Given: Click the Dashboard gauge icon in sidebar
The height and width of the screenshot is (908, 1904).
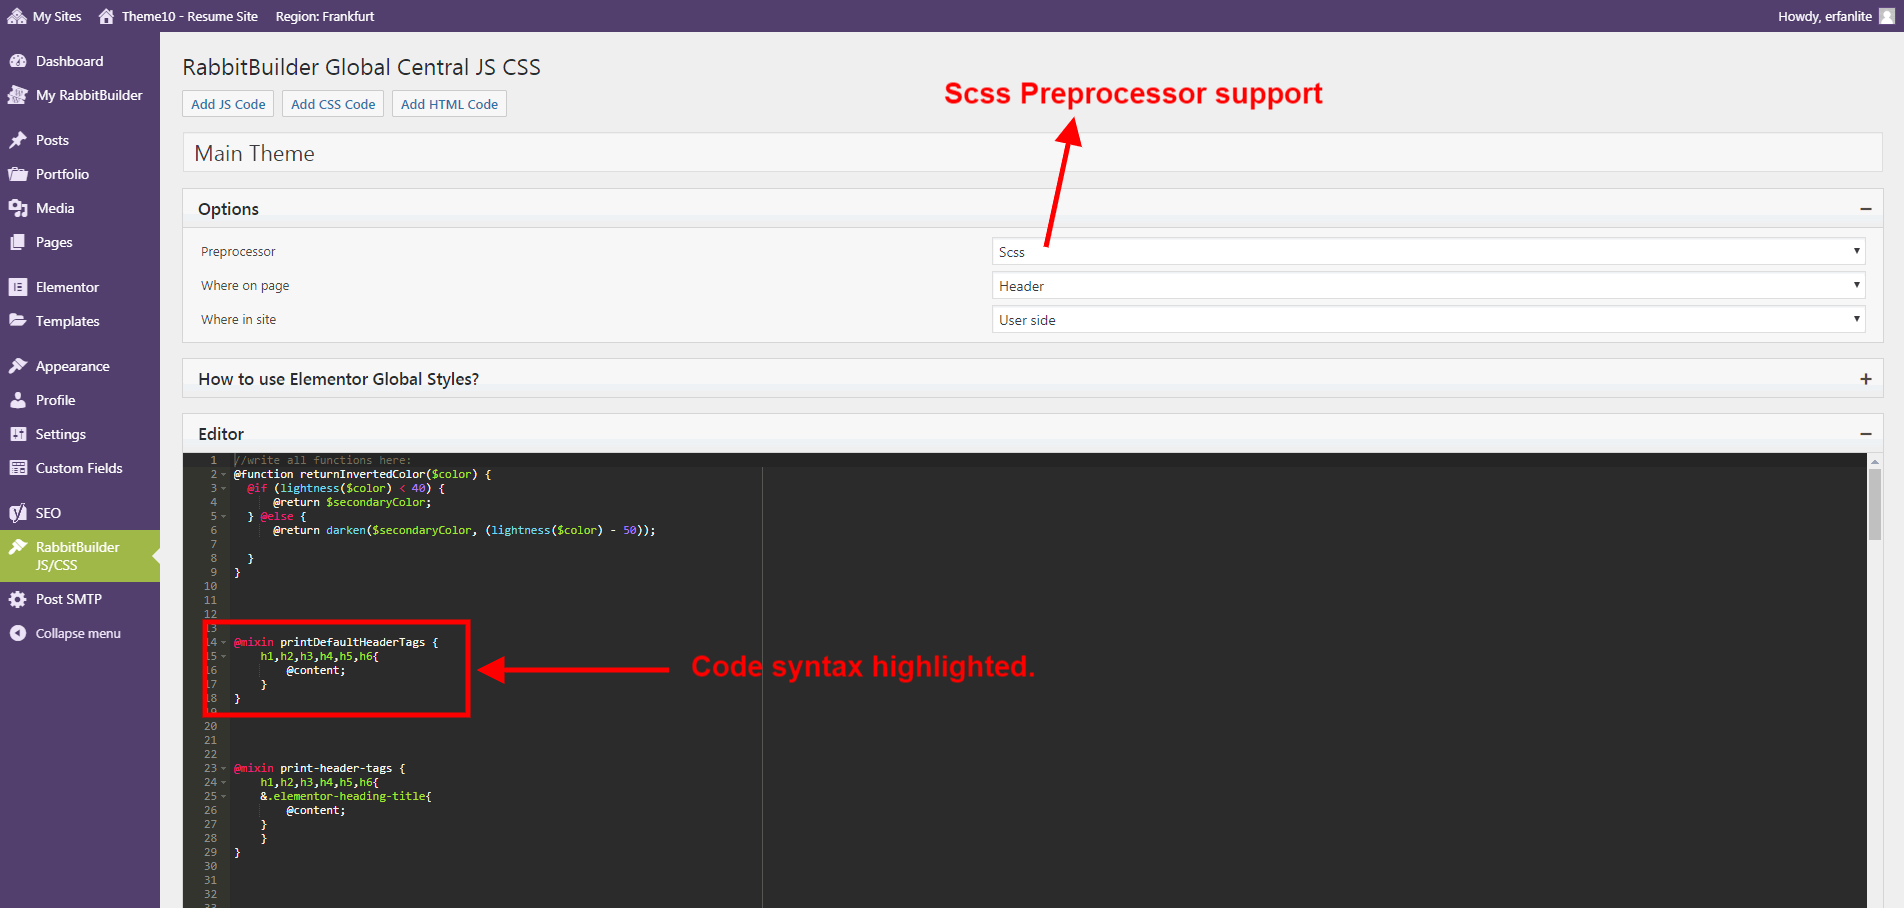Looking at the screenshot, I should pos(18,61).
